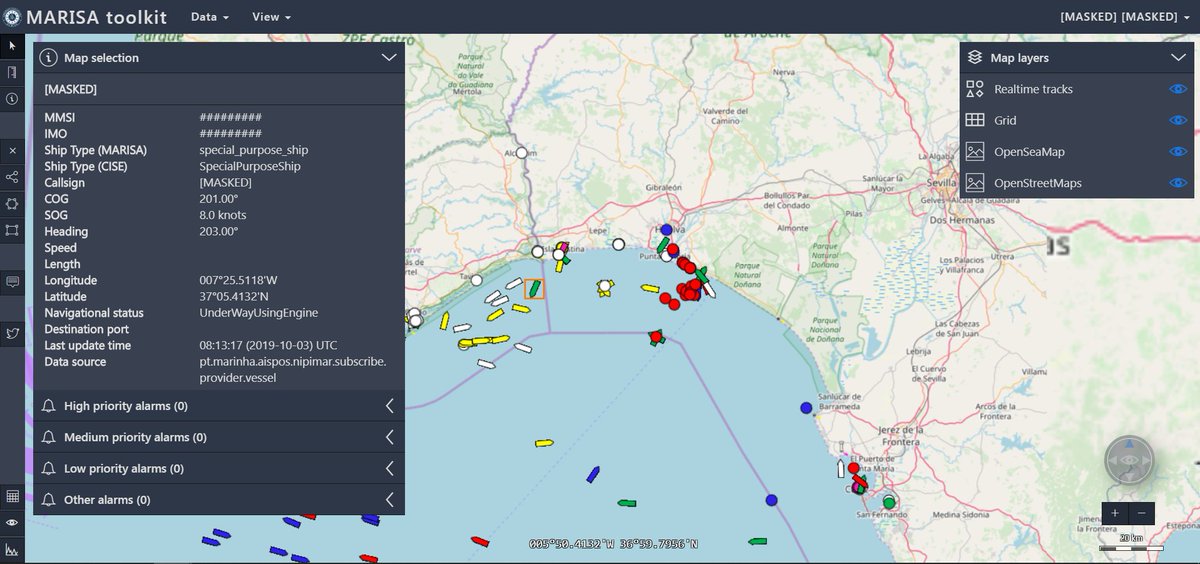Click the OpenSeaMap layer label
The image size is (1200, 564).
(x=1029, y=152)
